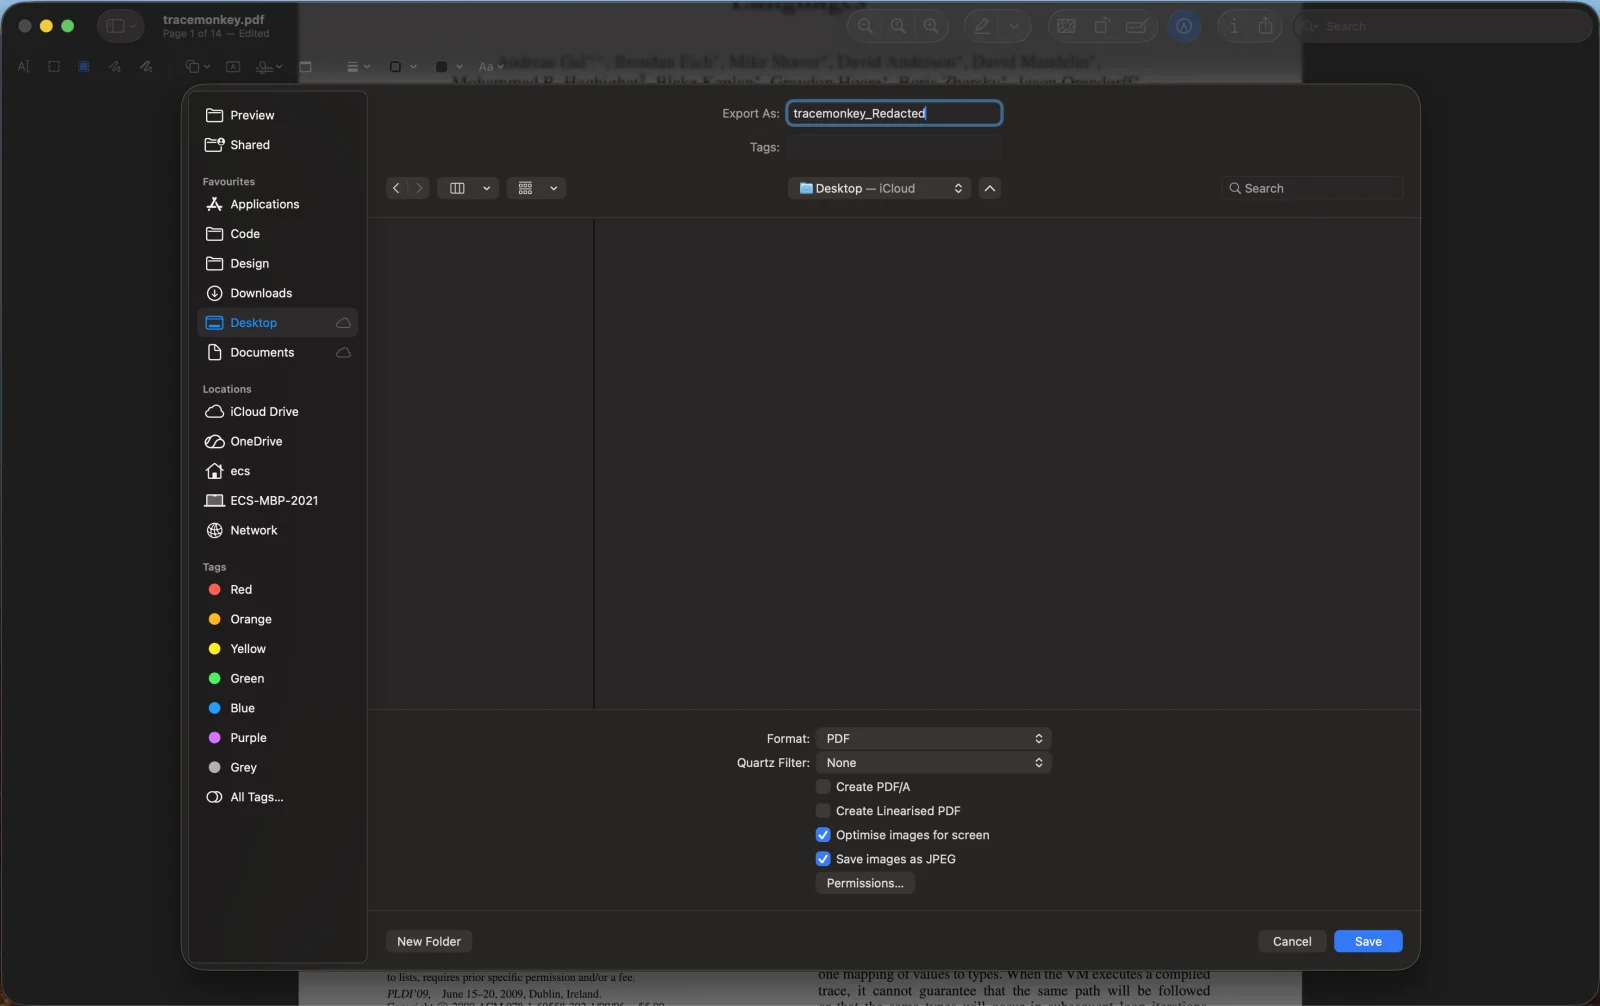
Task: Select the Rectangular Selection tool in markup bar
Action: pyautogui.click(x=54, y=67)
